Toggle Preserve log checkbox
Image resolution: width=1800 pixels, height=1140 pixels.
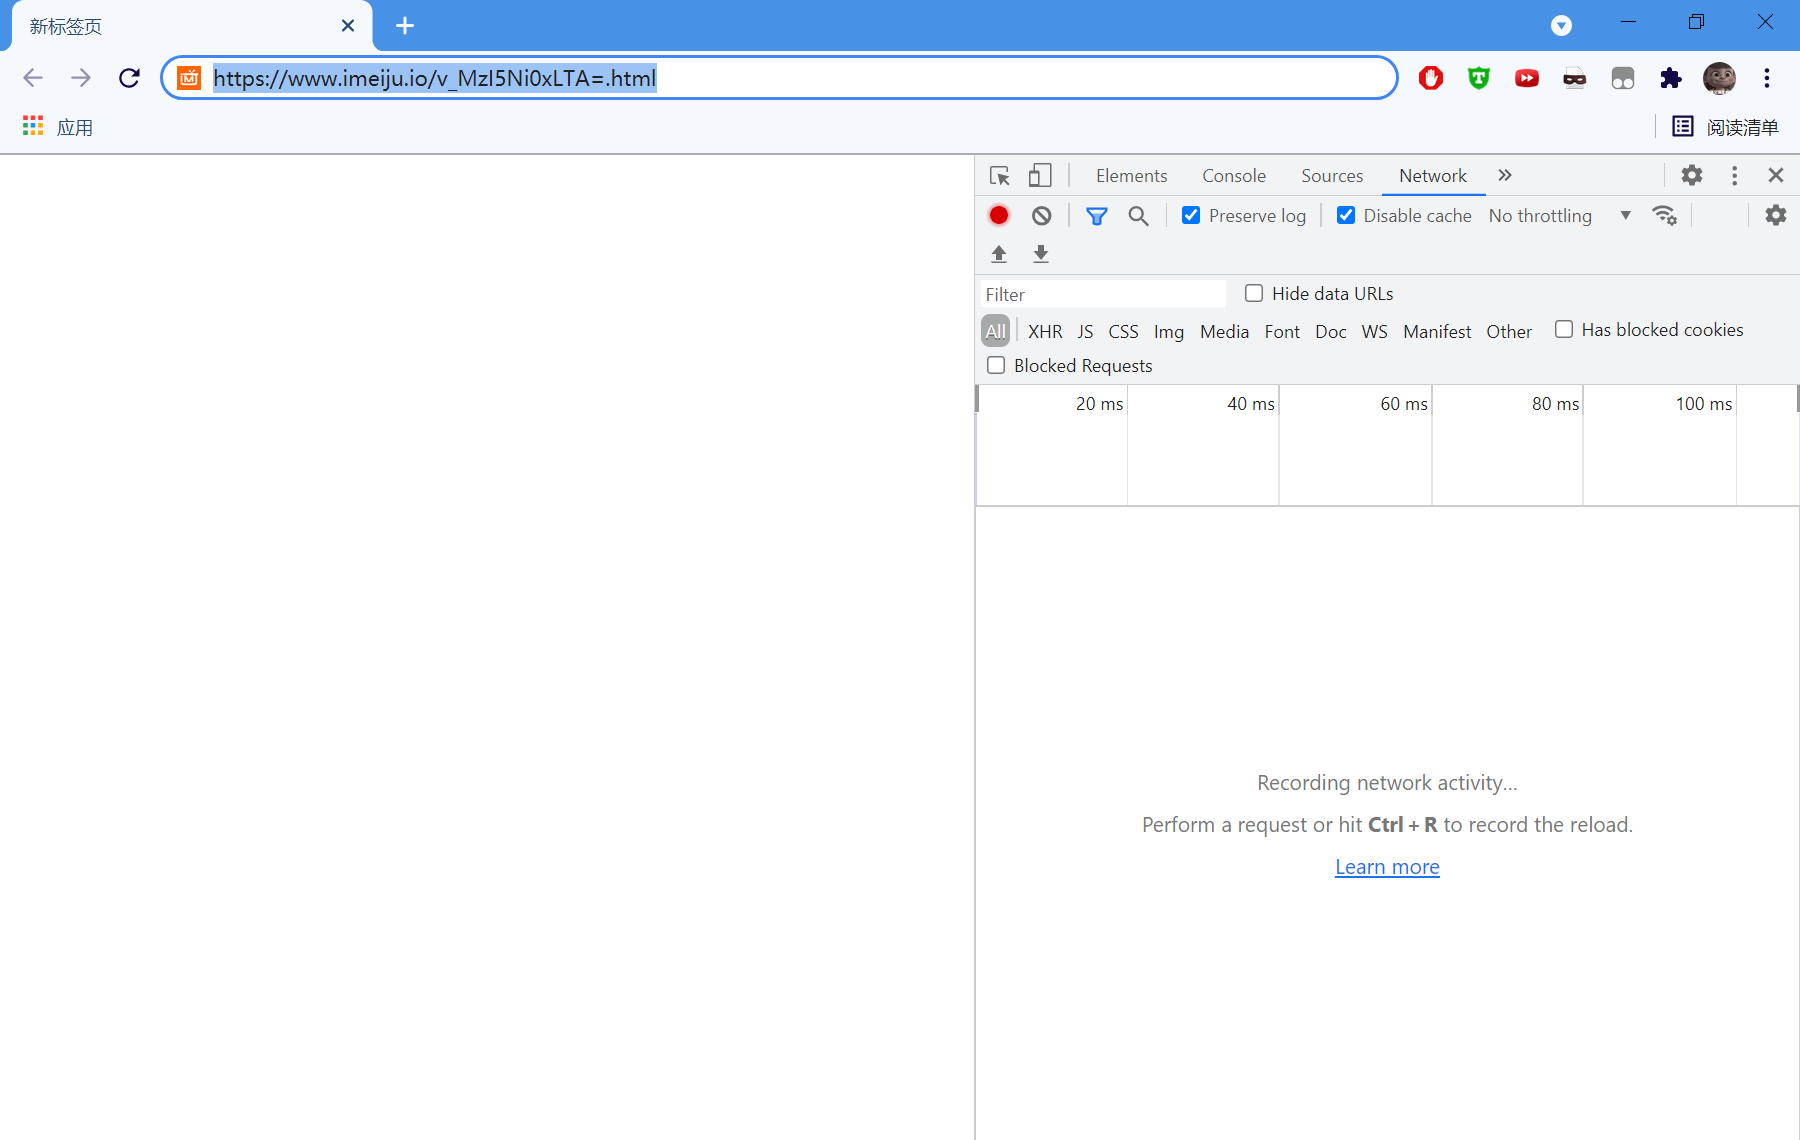(1191, 215)
